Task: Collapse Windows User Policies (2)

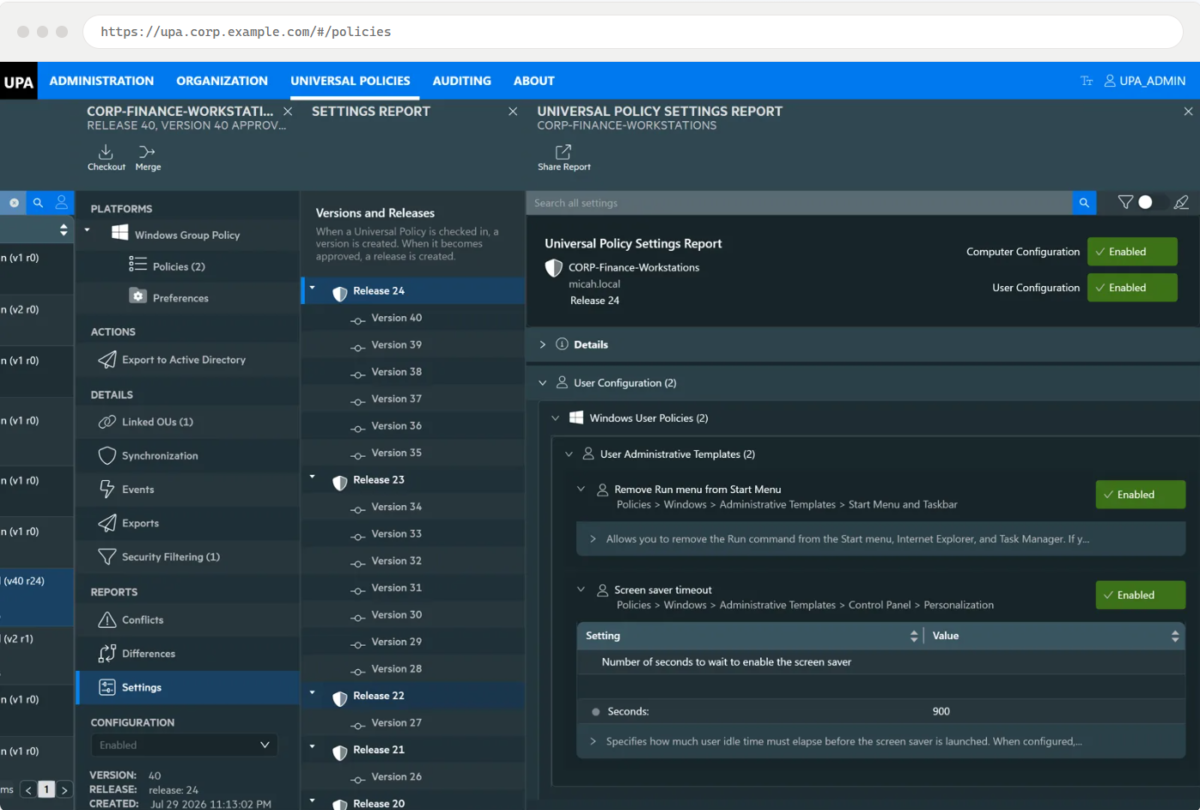Action: (x=556, y=418)
